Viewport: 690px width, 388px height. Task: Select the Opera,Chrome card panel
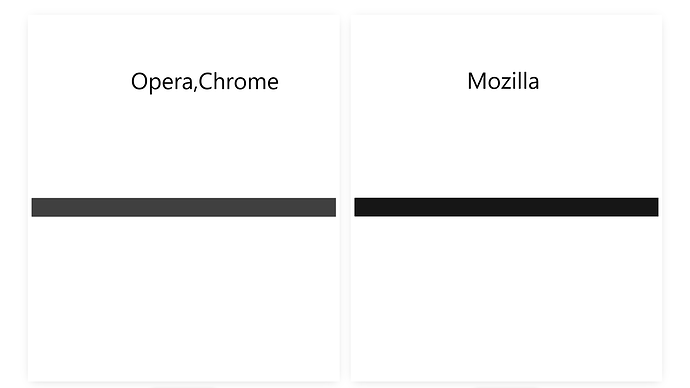pyautogui.click(x=184, y=198)
